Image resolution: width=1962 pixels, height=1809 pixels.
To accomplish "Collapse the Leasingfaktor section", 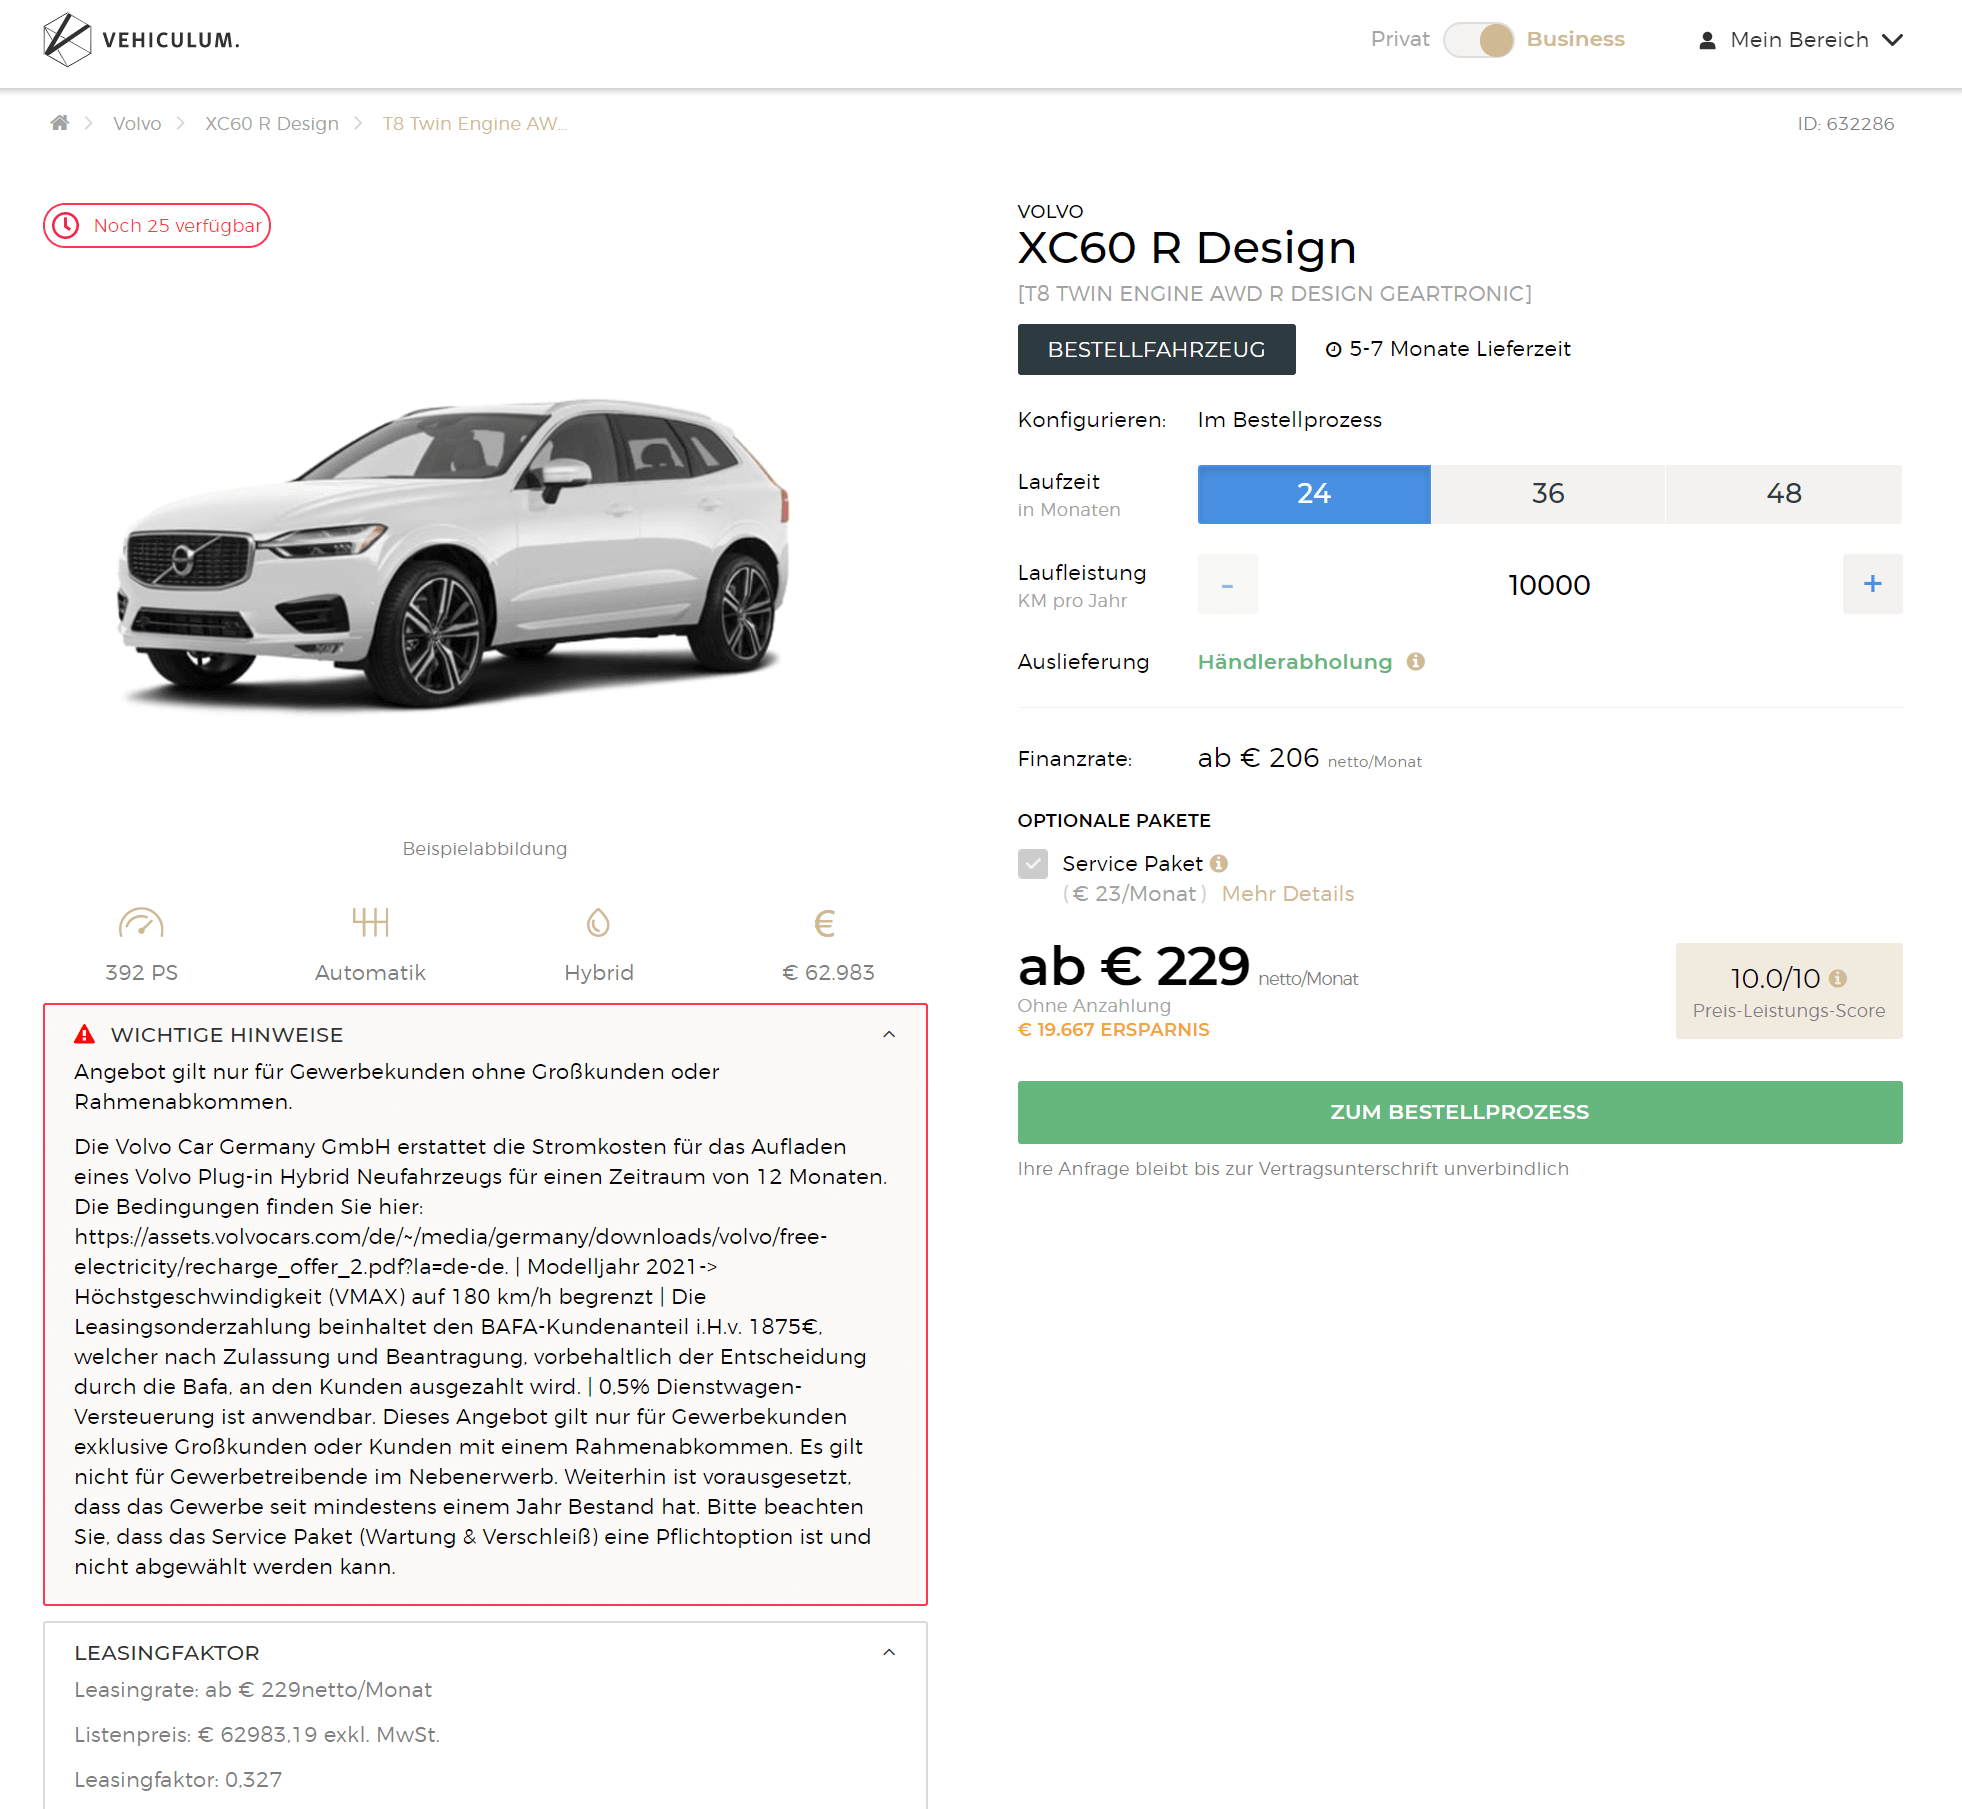I will [889, 1653].
